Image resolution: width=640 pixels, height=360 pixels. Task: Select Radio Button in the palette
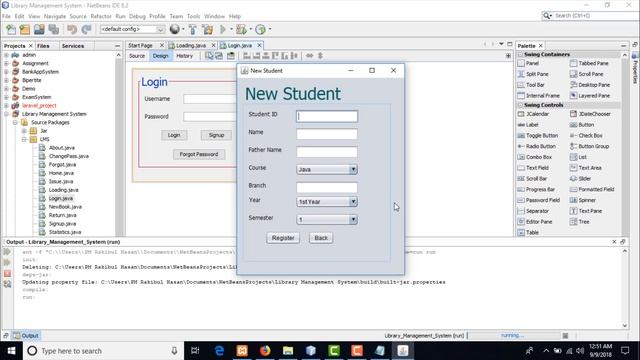[x=537, y=146]
